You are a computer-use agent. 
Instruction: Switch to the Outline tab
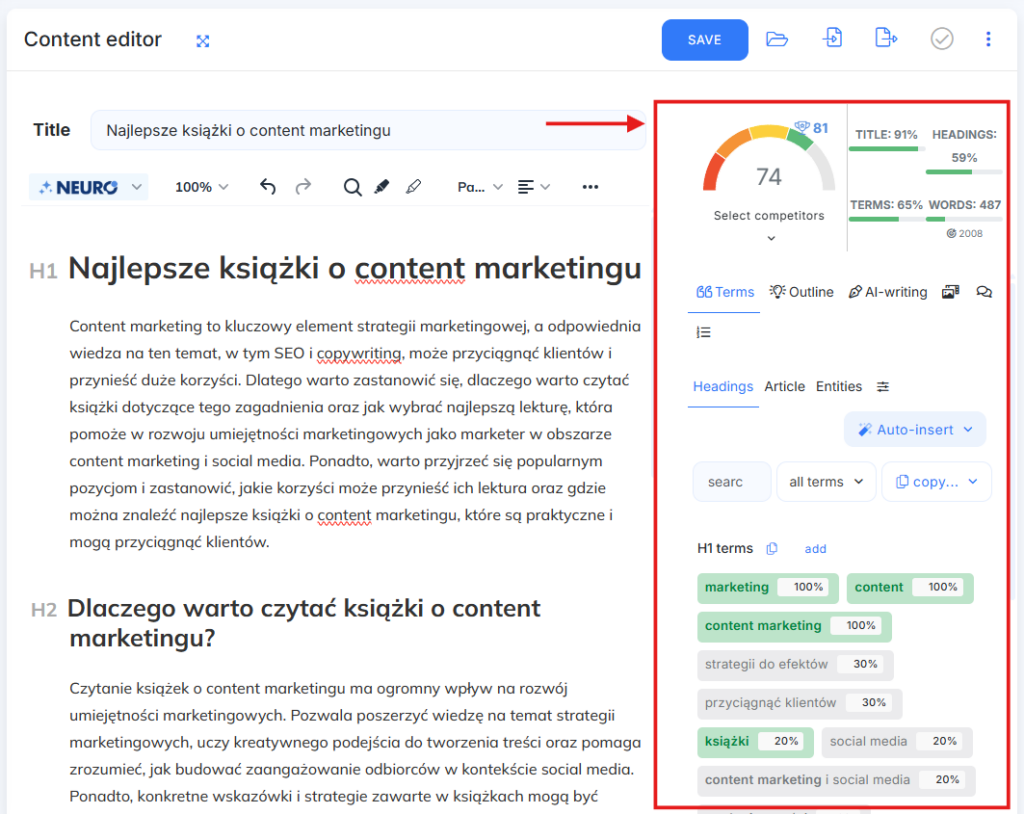[x=801, y=292]
